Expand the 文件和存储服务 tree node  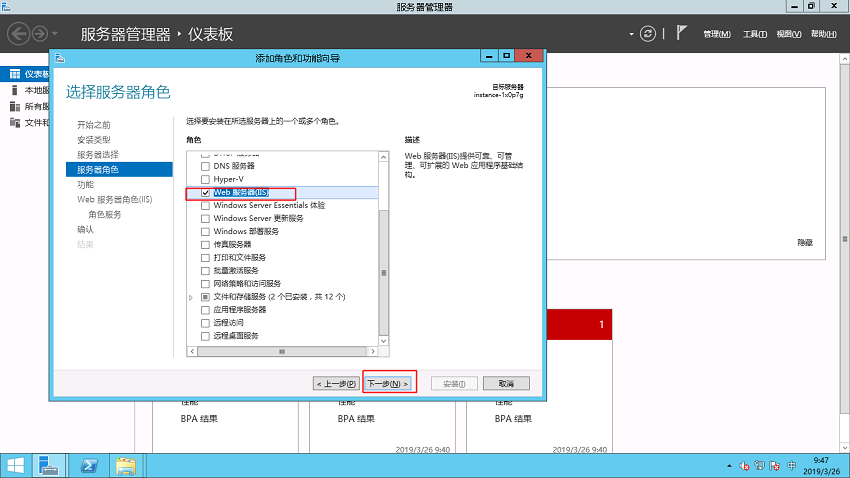point(191,298)
